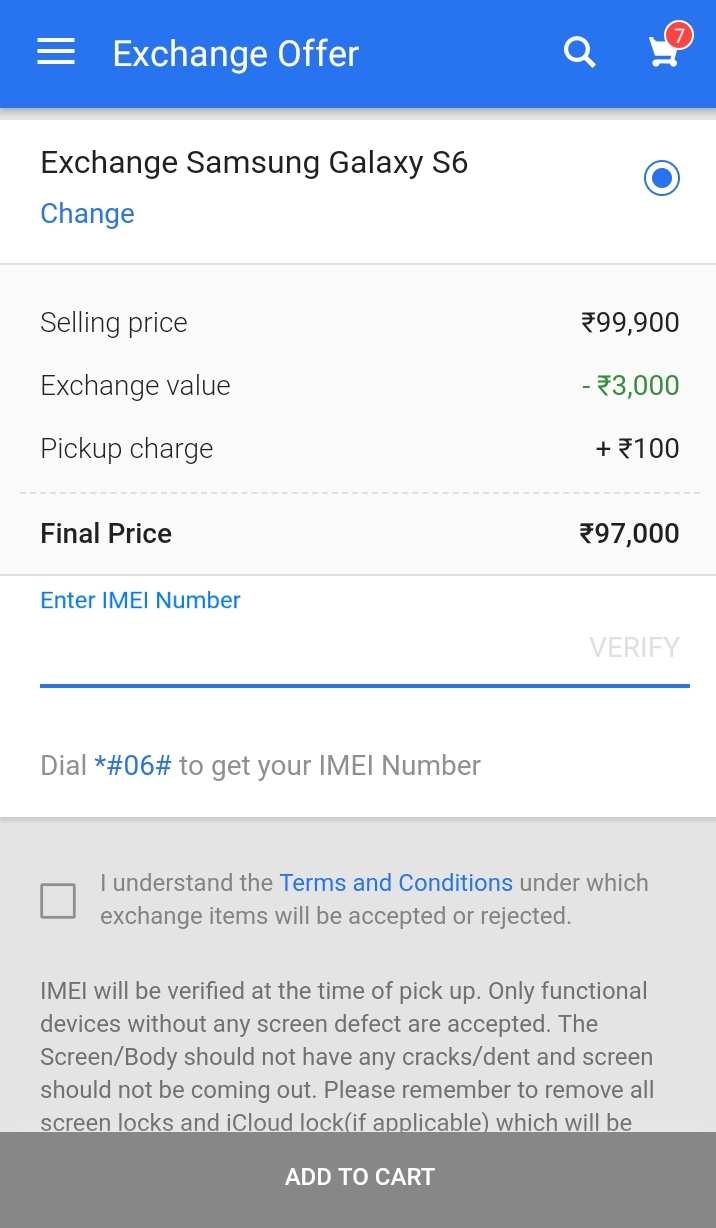Click the Selling price label
Viewport: 716px width, 1228px height.
114,323
